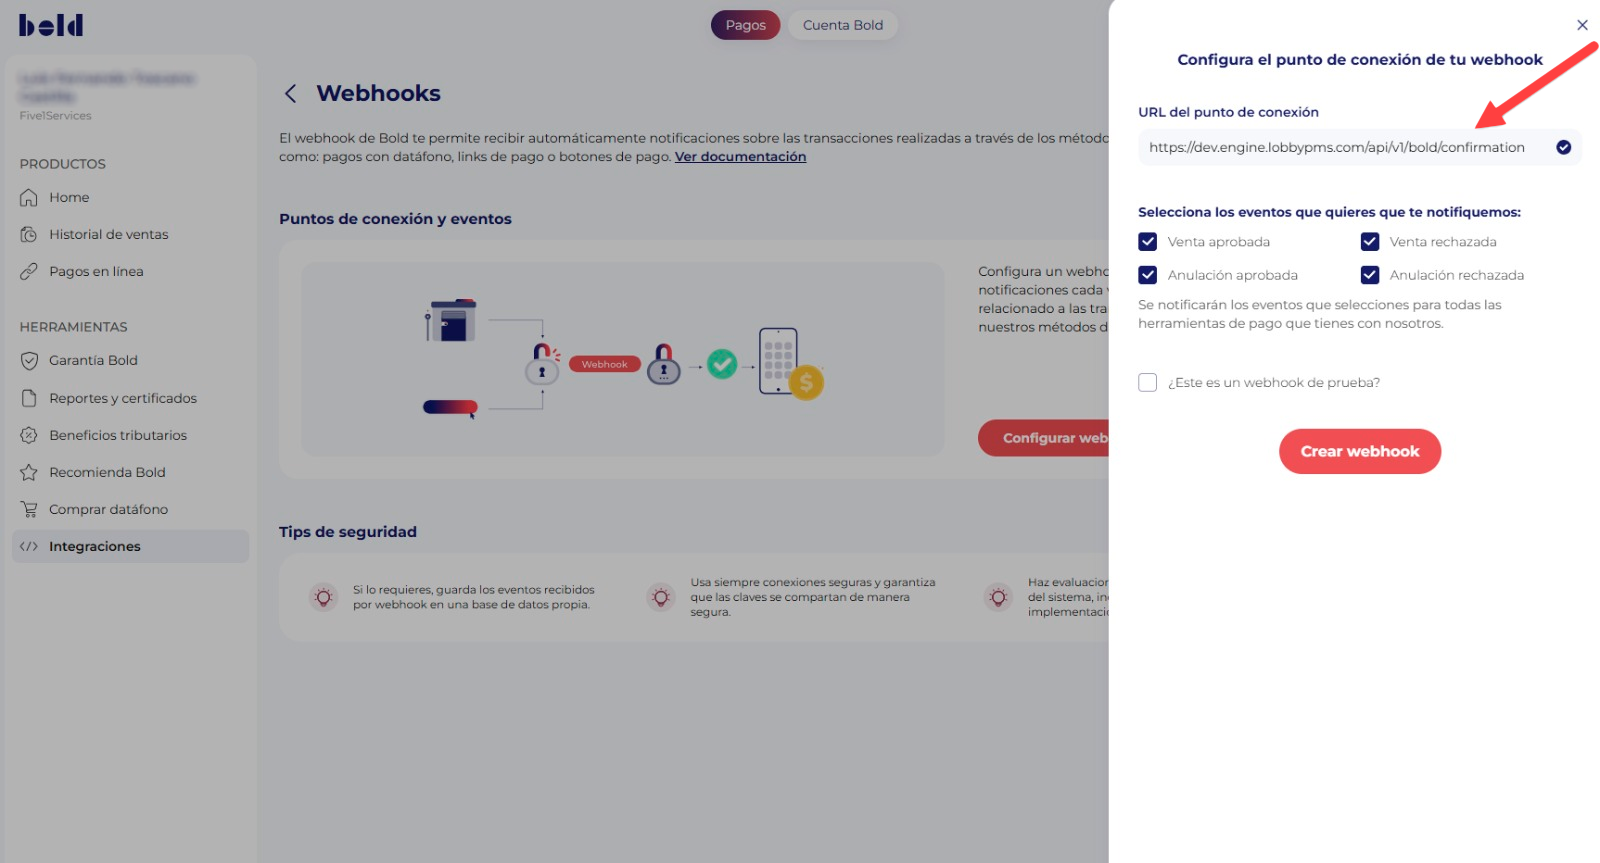Uncheck the Anulación rechazada checkbox
Screen dimensions: 1600x863
(1370, 275)
